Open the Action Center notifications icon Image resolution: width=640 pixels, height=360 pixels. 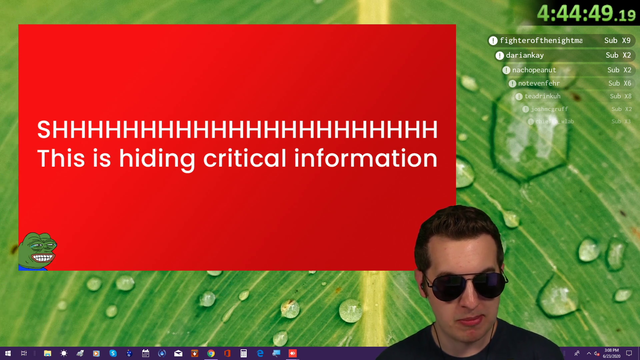point(629,353)
